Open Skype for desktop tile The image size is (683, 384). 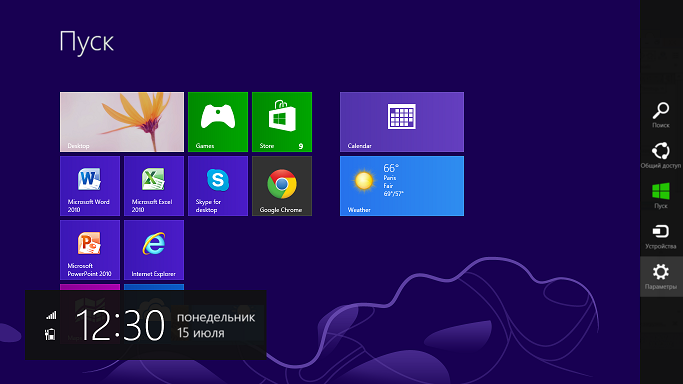[x=218, y=186]
